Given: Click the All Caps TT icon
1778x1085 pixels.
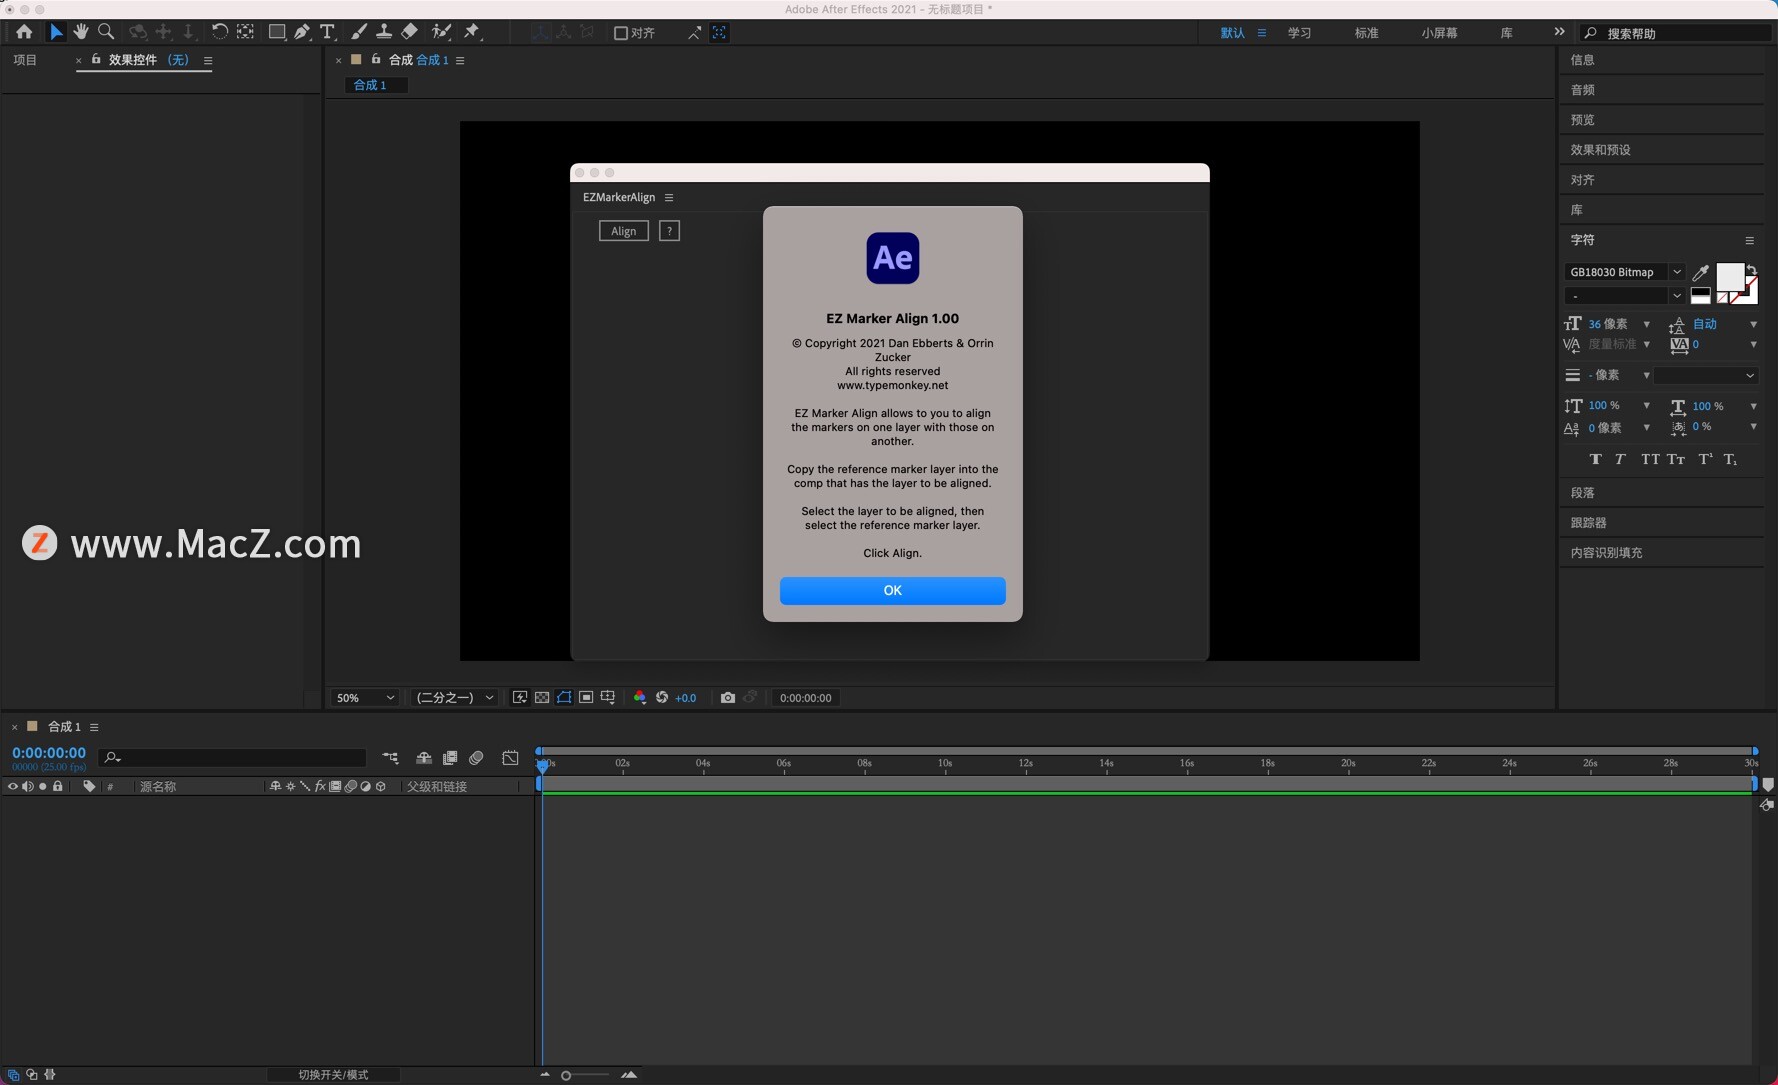Looking at the screenshot, I should 1650,459.
